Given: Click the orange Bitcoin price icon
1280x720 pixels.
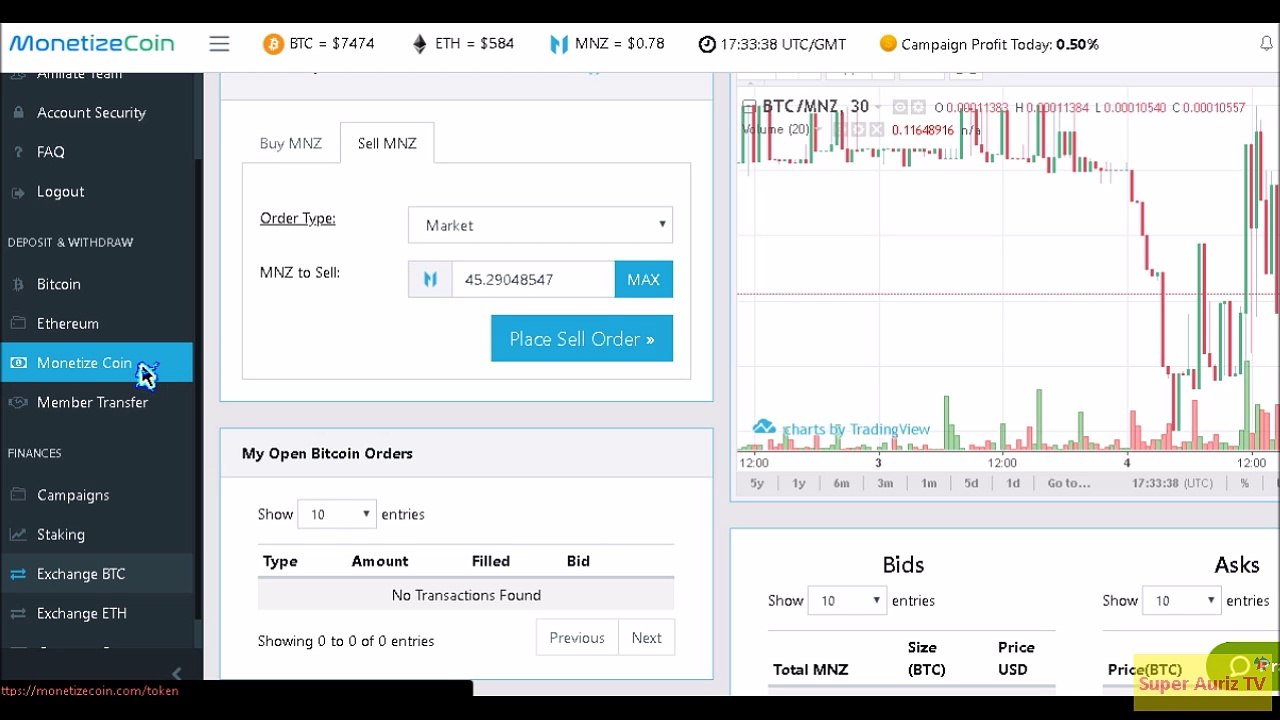Looking at the screenshot, I should (273, 44).
